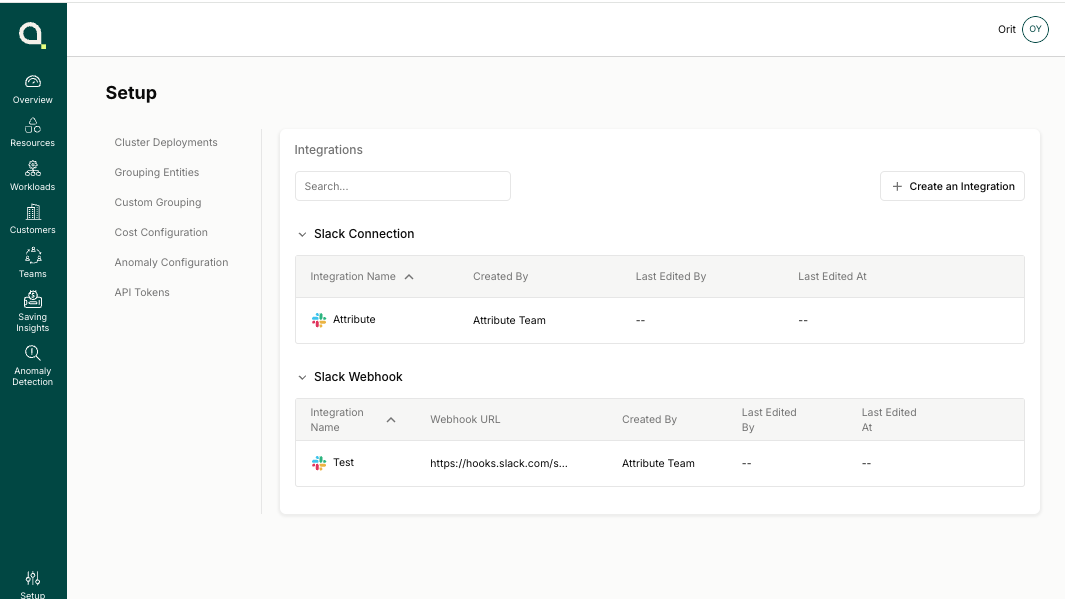
Task: Select the Attribute integration name
Action: [354, 319]
